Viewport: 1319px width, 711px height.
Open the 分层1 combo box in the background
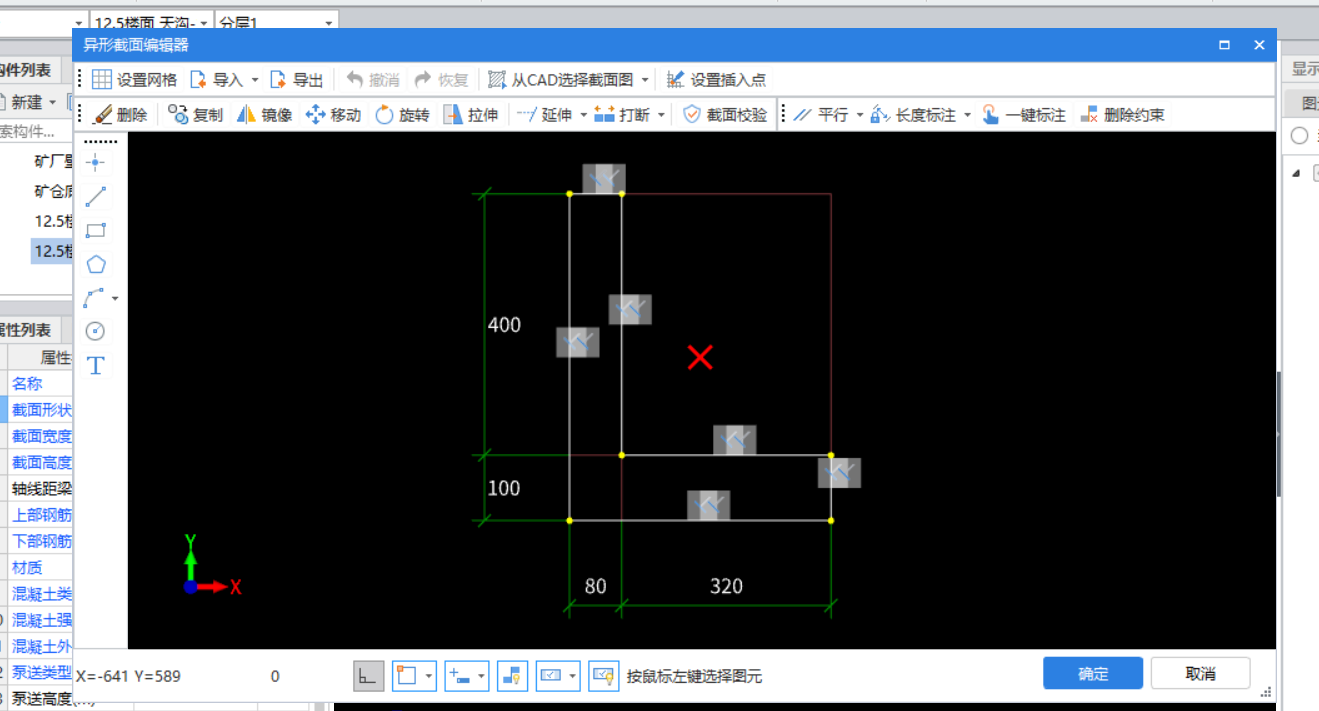click(x=277, y=22)
